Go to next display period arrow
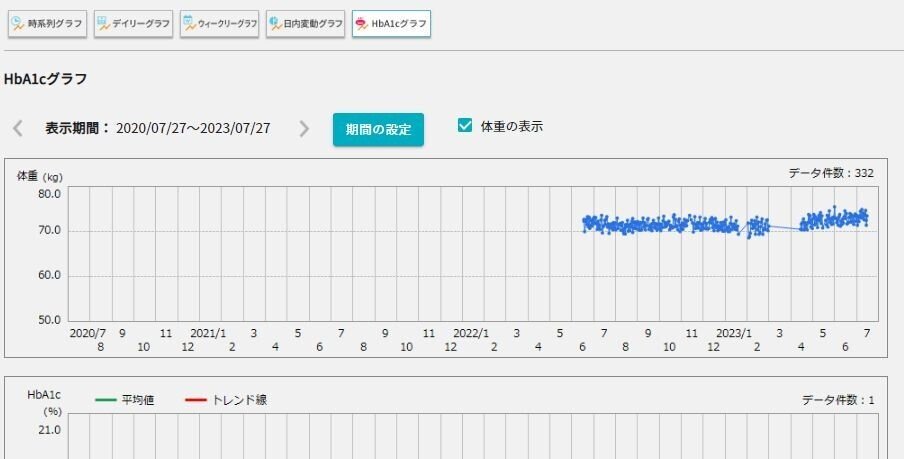Image resolution: width=904 pixels, height=459 pixels. pyautogui.click(x=304, y=129)
